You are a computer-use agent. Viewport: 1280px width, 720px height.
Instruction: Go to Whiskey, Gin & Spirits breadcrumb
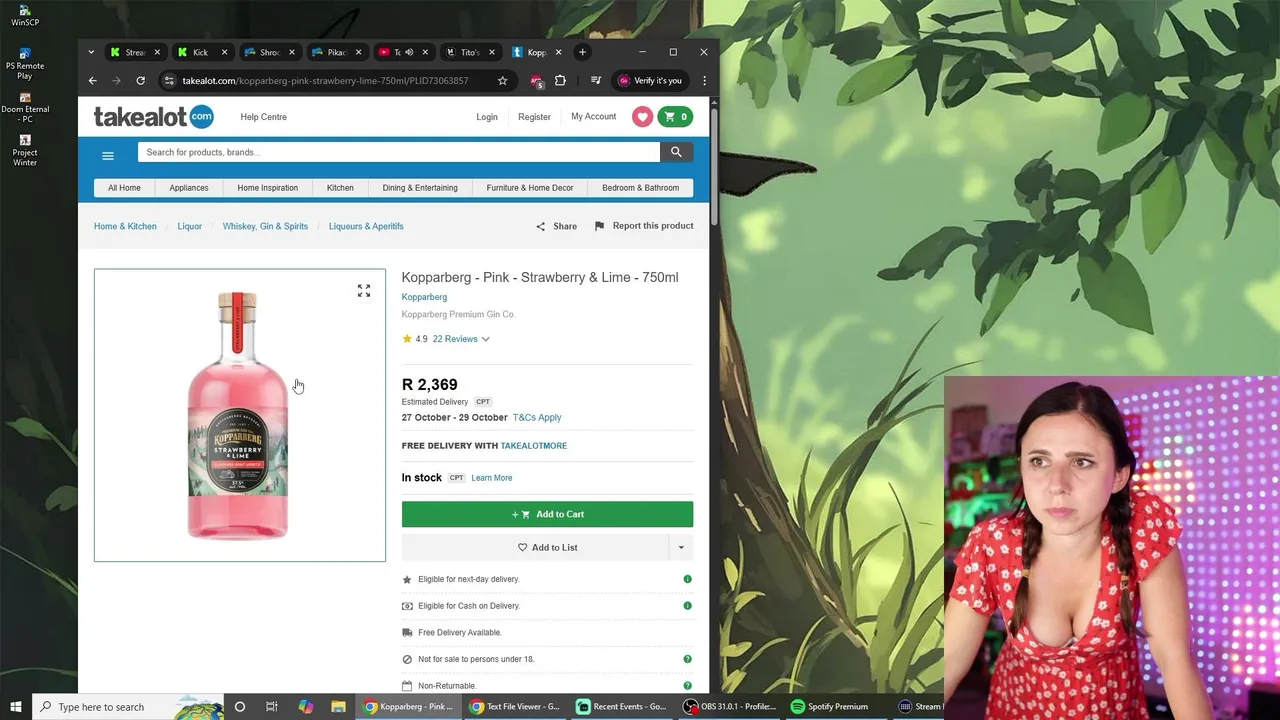click(x=265, y=226)
